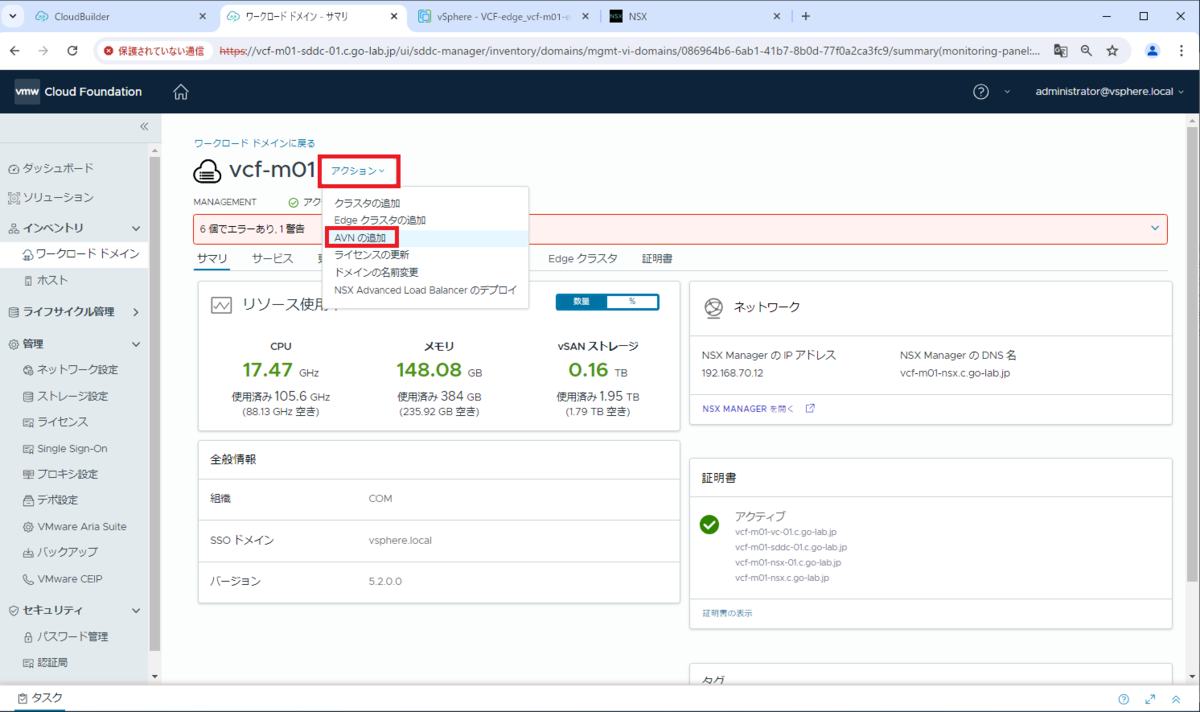
Task: Click the task panel help icon
Action: point(1124,699)
